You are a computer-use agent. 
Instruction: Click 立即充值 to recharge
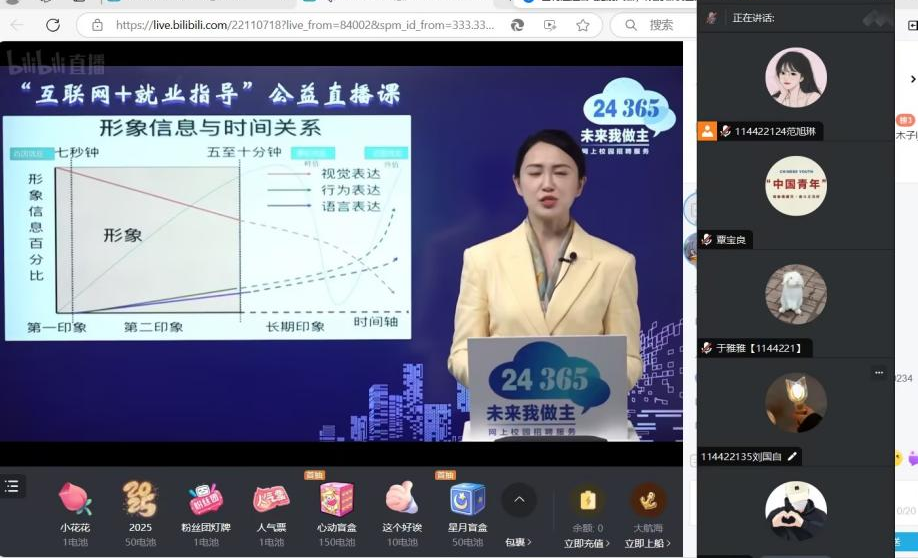coord(586,544)
